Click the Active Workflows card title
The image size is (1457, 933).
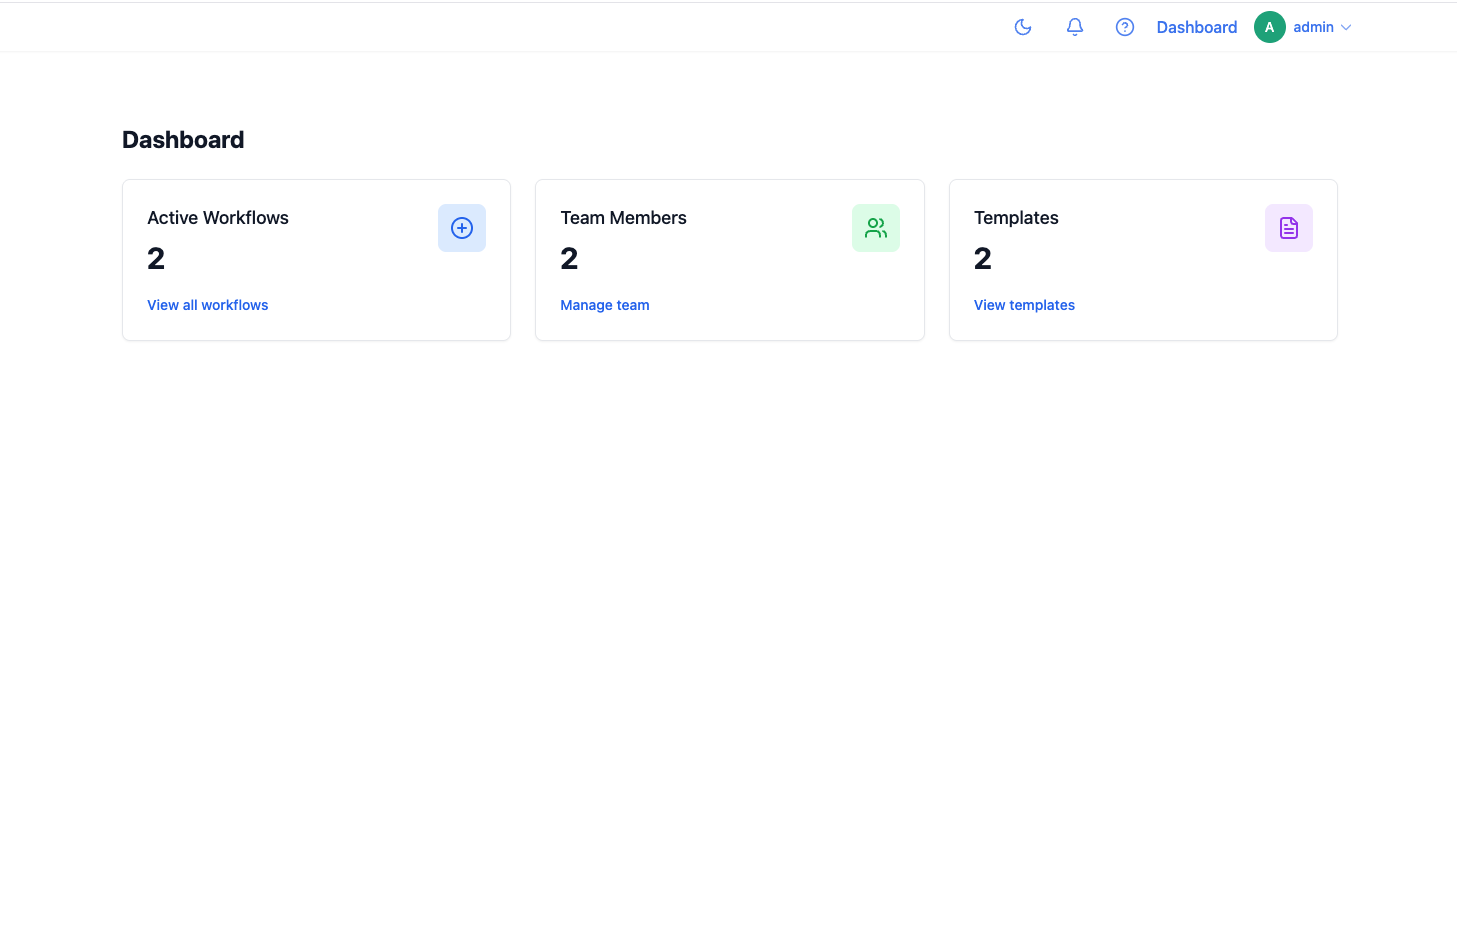coord(217,218)
